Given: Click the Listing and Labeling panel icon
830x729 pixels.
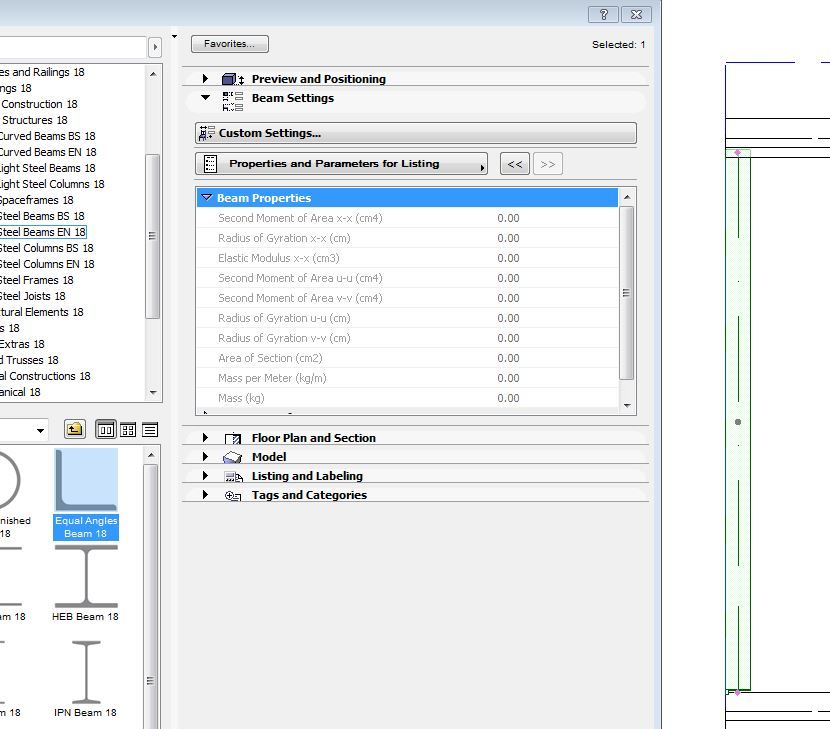Looking at the screenshot, I should [233, 476].
